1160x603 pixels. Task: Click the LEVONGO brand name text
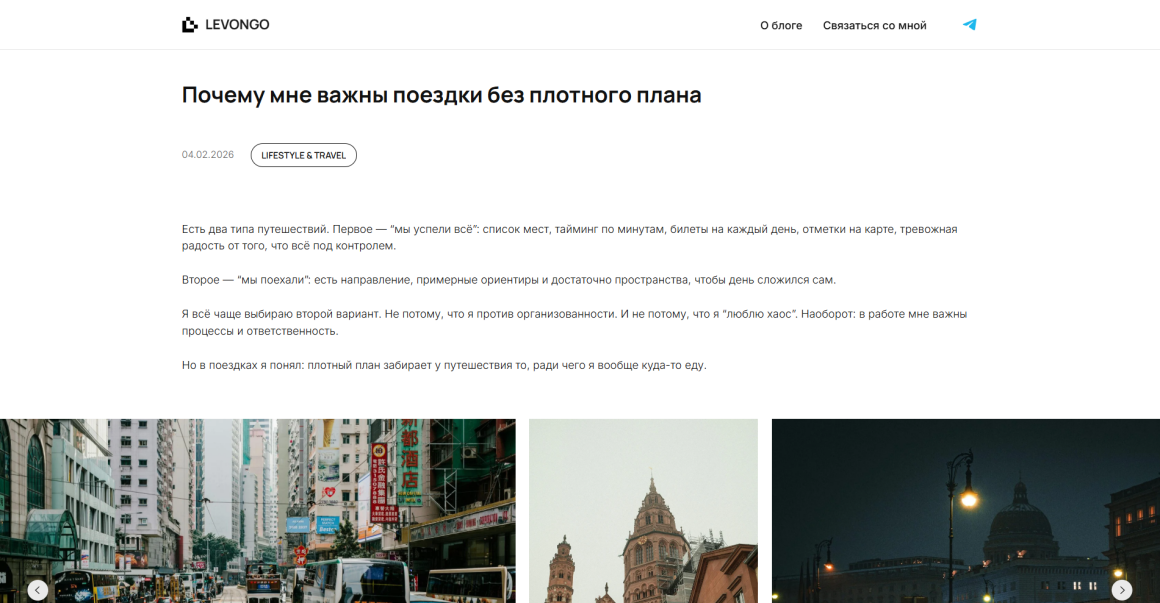[237, 25]
